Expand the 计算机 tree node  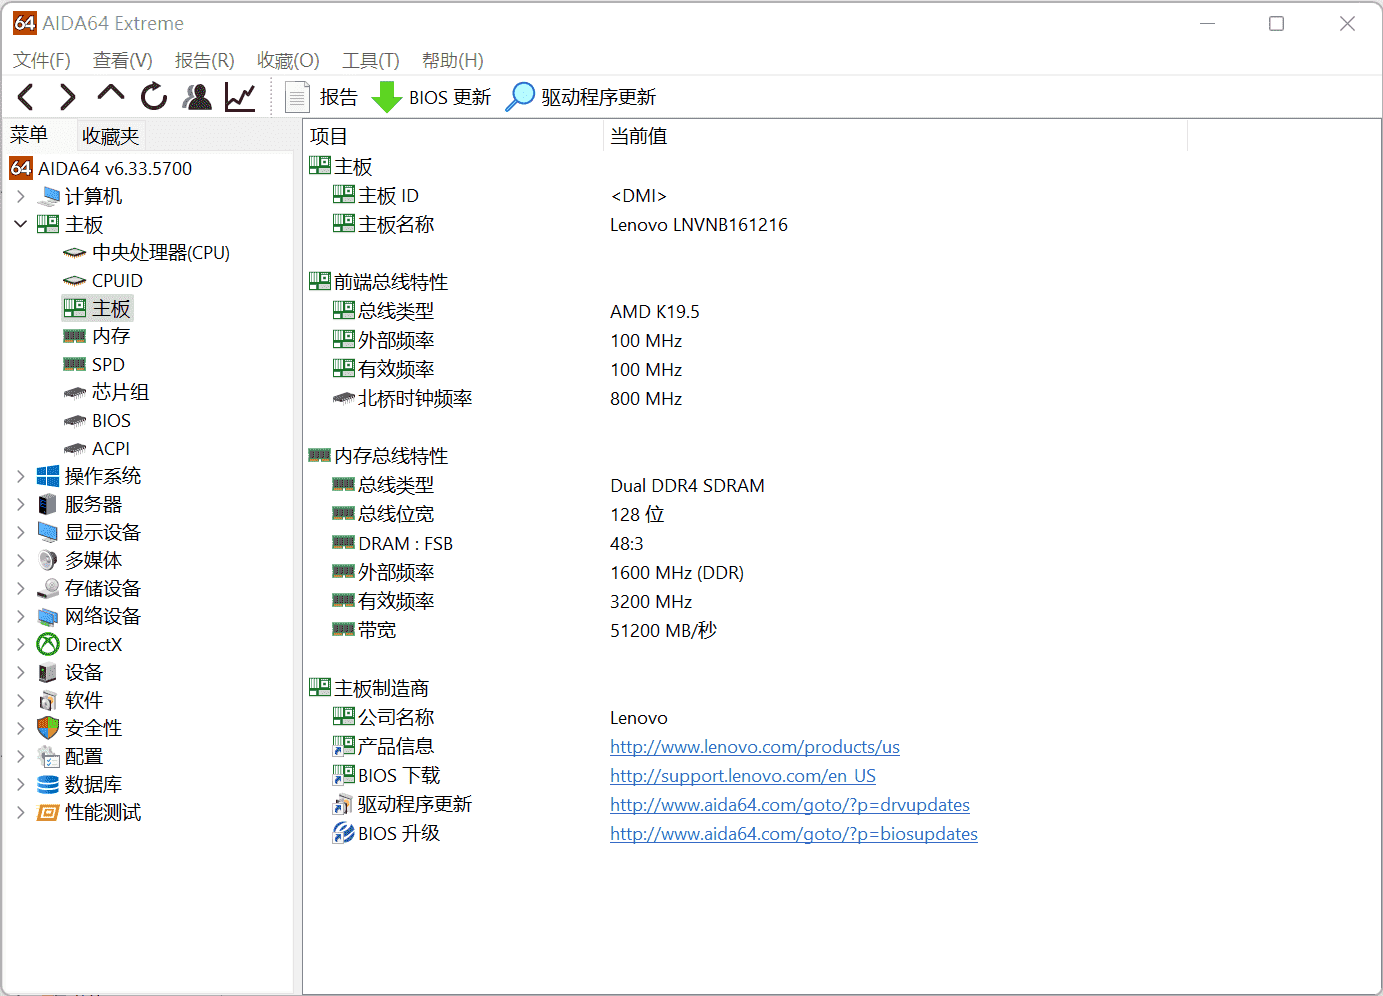click(x=21, y=196)
